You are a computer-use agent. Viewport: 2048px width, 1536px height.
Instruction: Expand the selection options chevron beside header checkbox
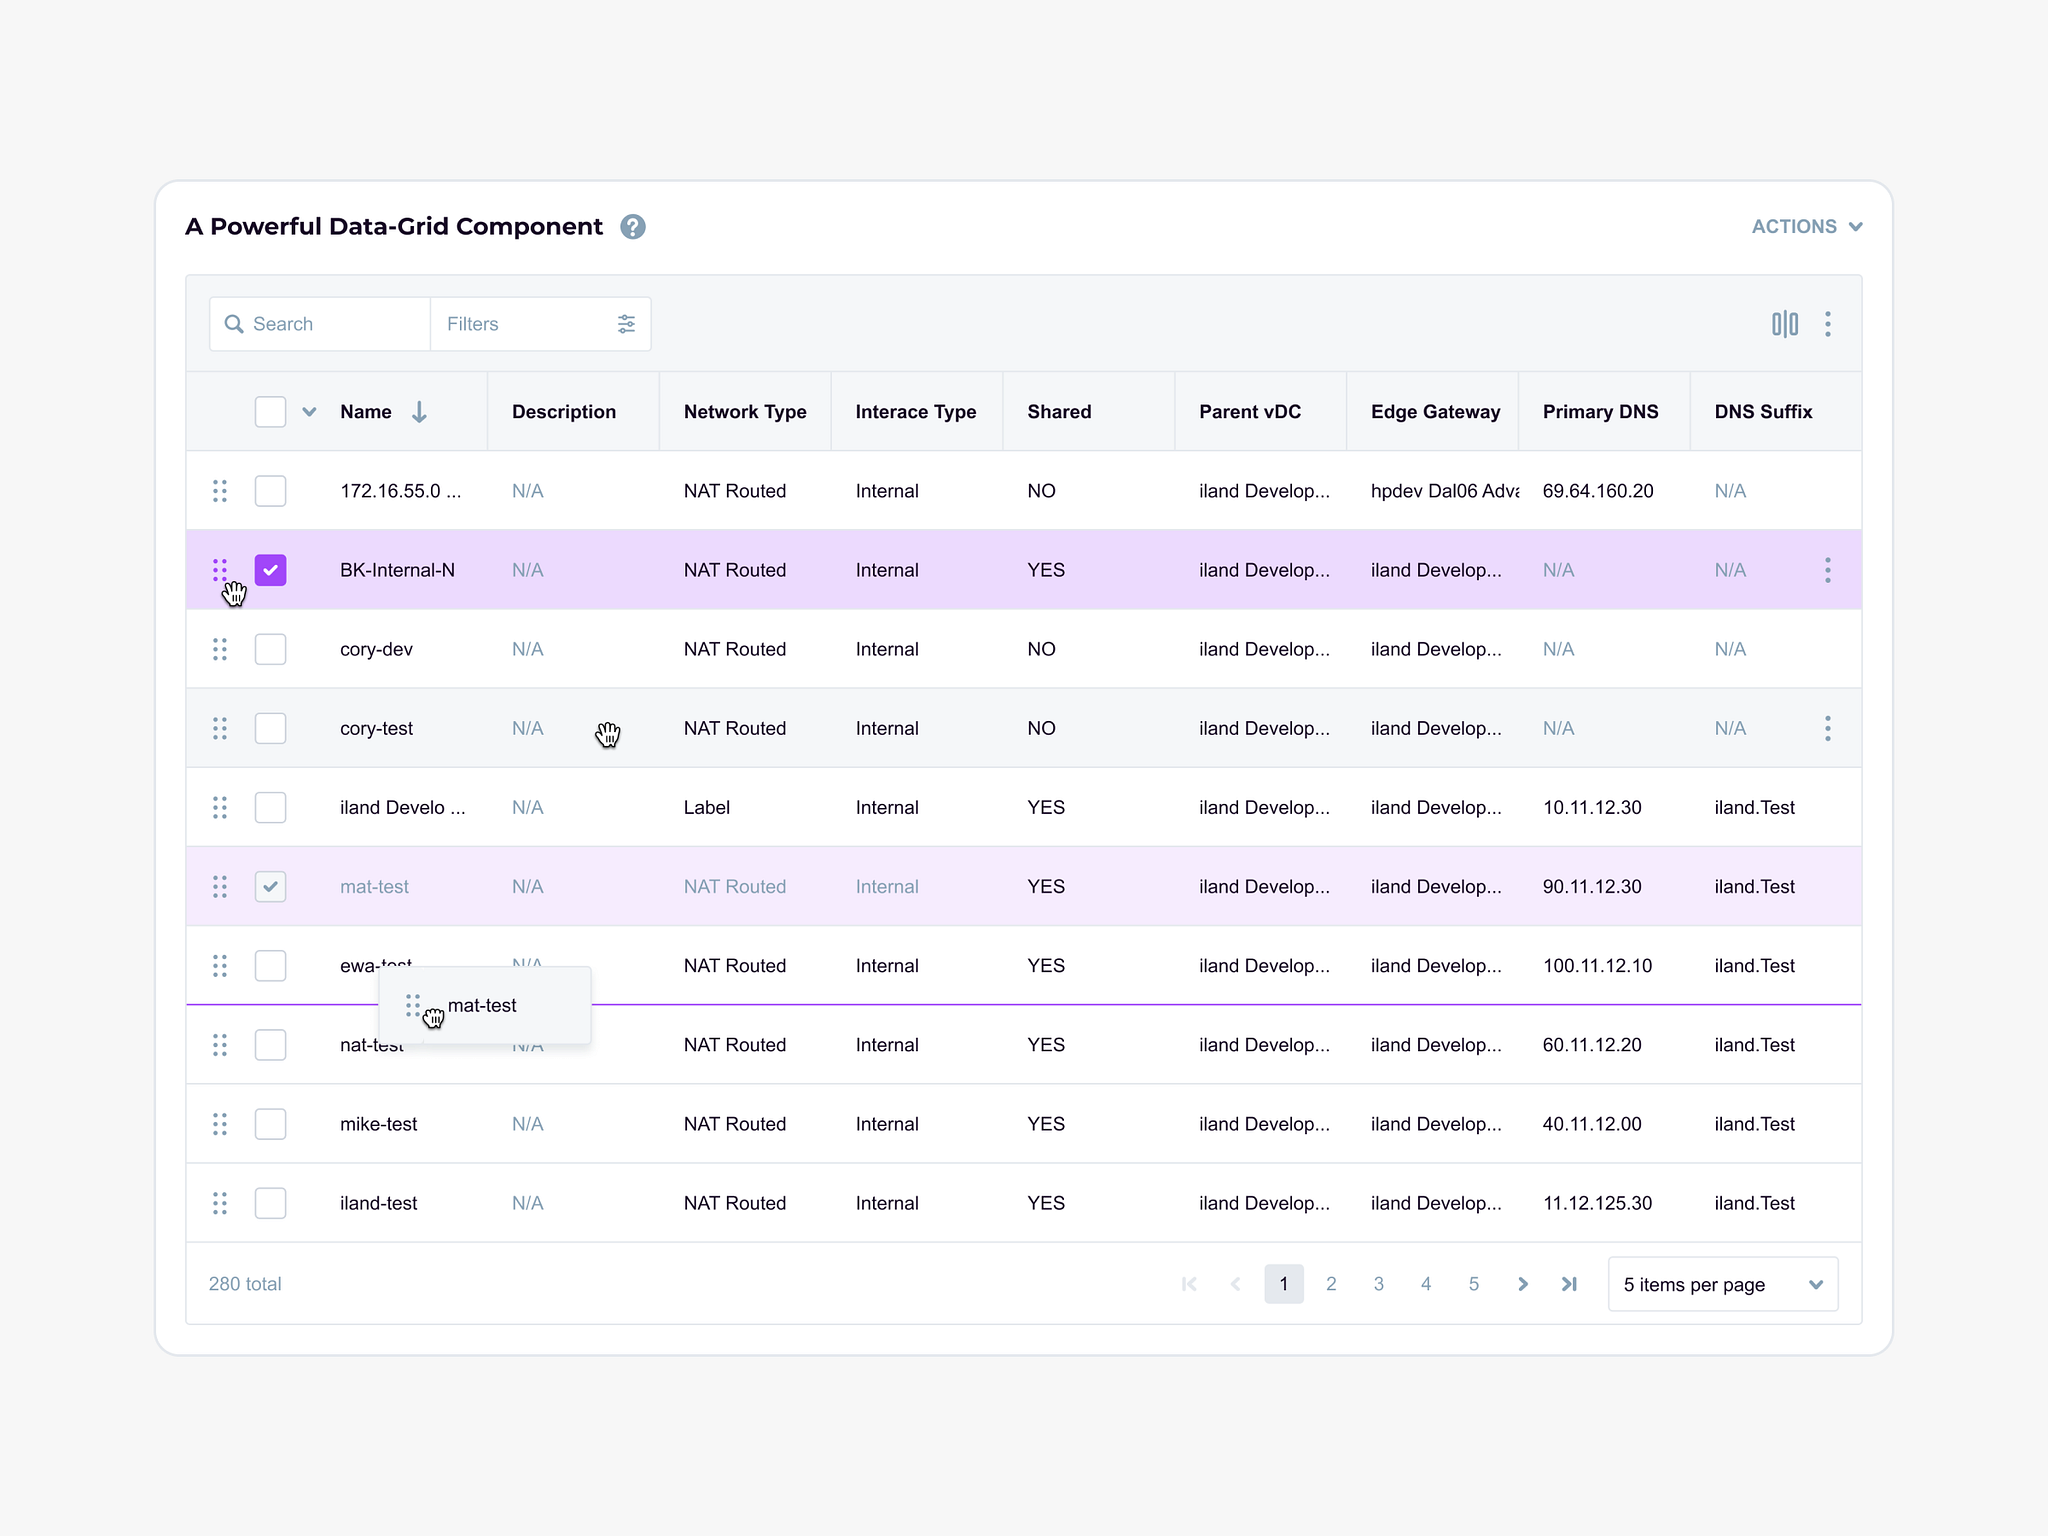(x=308, y=411)
